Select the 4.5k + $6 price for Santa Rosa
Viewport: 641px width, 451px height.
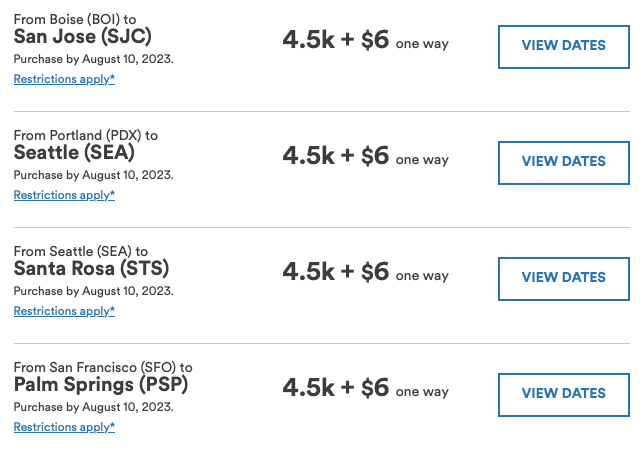pos(335,272)
